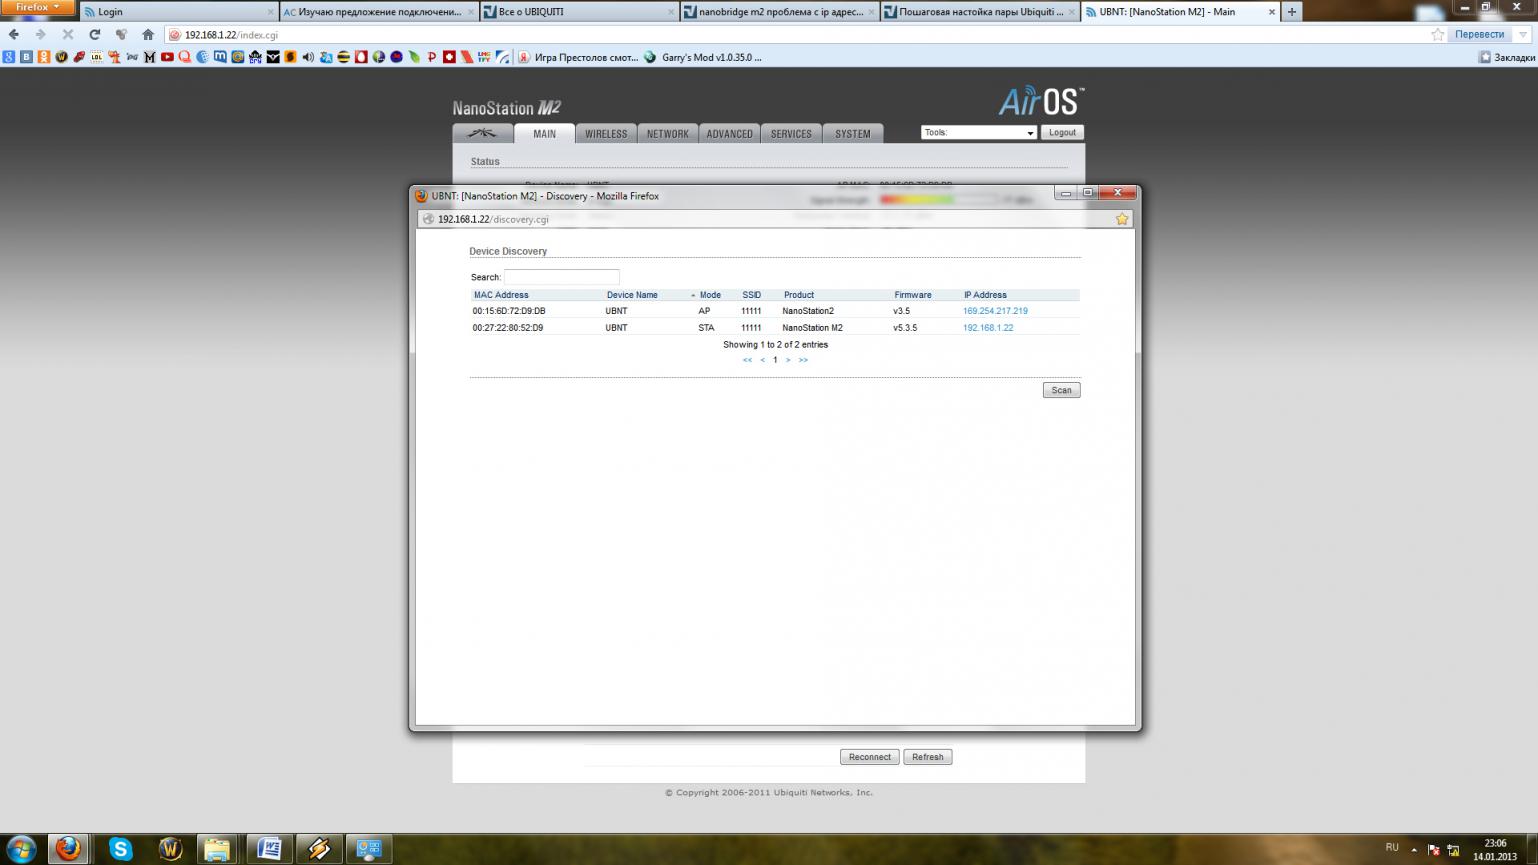Sort by the Device Name column header

[632, 295]
